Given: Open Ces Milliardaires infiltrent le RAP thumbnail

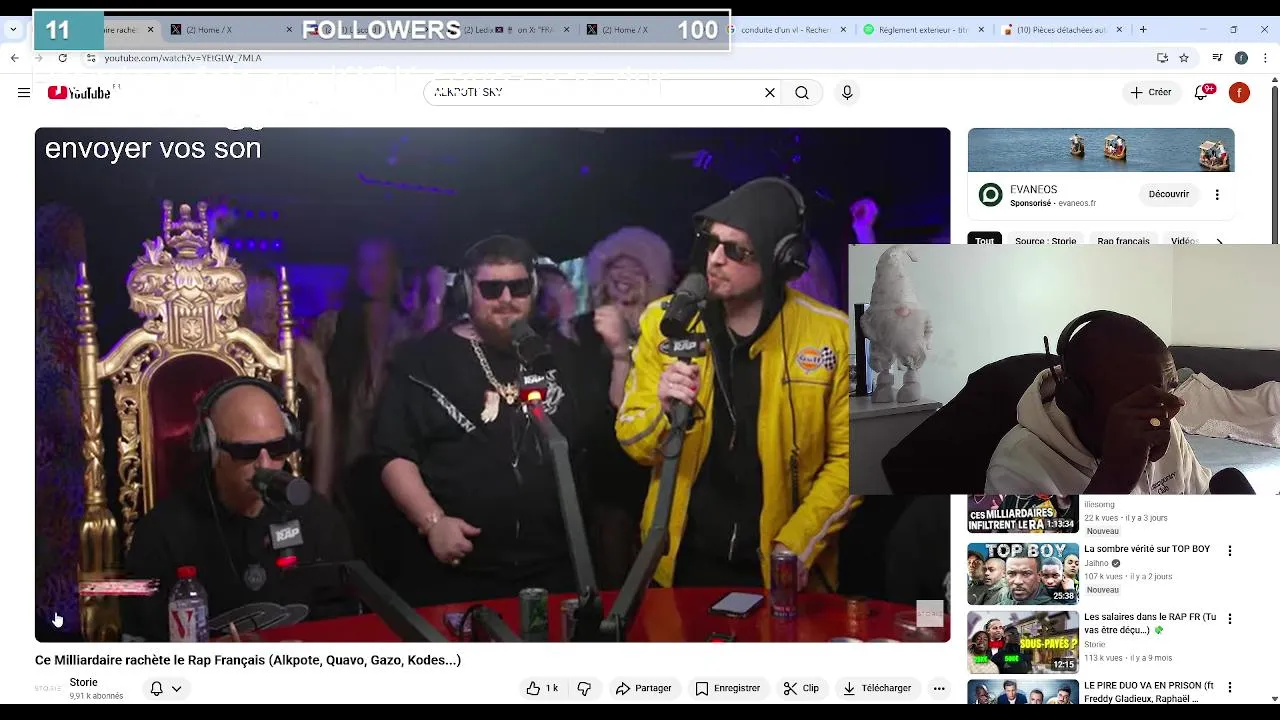Looking at the screenshot, I should coord(1023,514).
